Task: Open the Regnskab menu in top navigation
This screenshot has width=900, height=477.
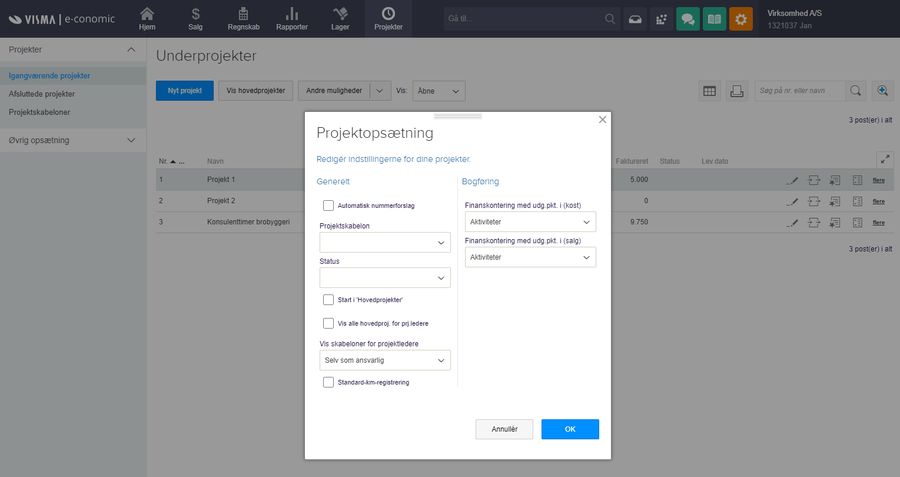Action: click(243, 19)
